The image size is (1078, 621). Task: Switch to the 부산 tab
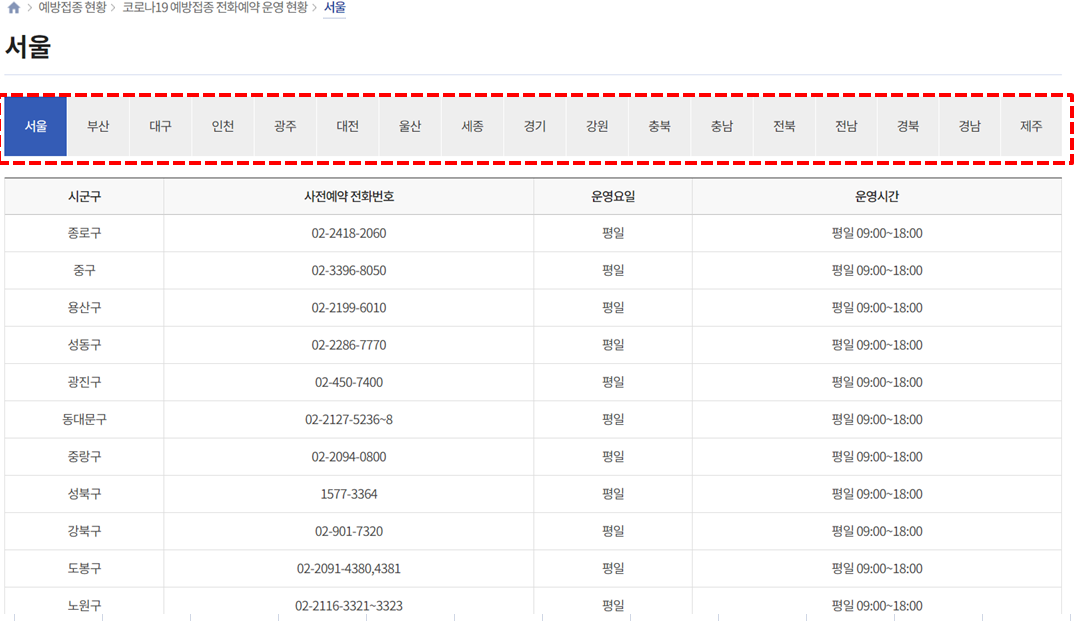point(98,127)
